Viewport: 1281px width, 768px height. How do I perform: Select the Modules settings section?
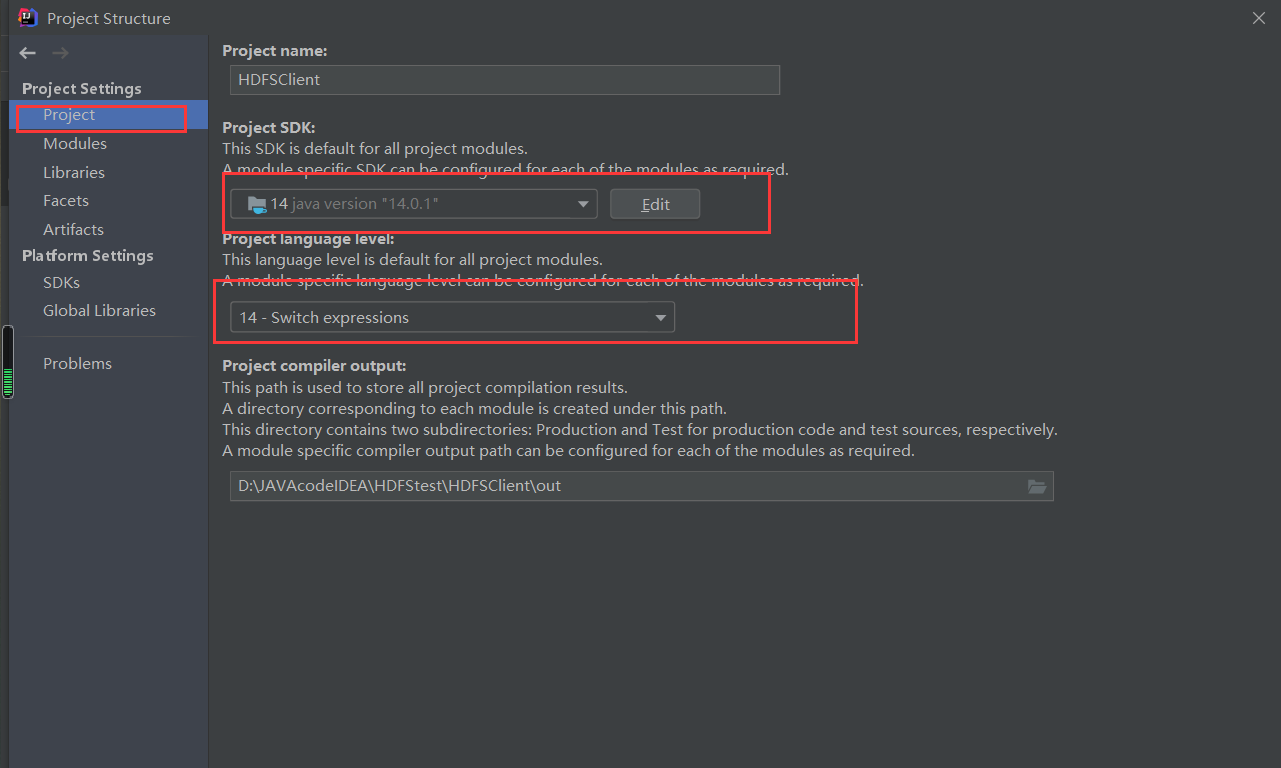point(75,143)
